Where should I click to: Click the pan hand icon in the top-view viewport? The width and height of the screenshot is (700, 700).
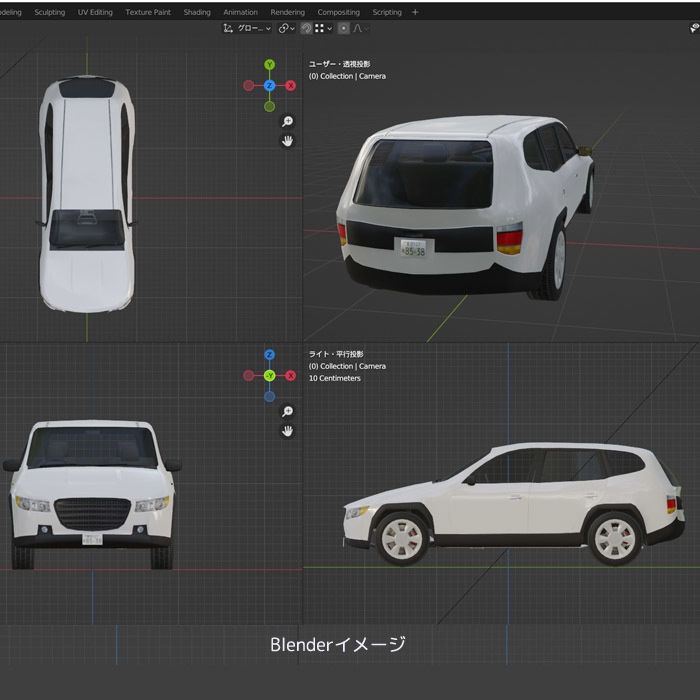288,141
